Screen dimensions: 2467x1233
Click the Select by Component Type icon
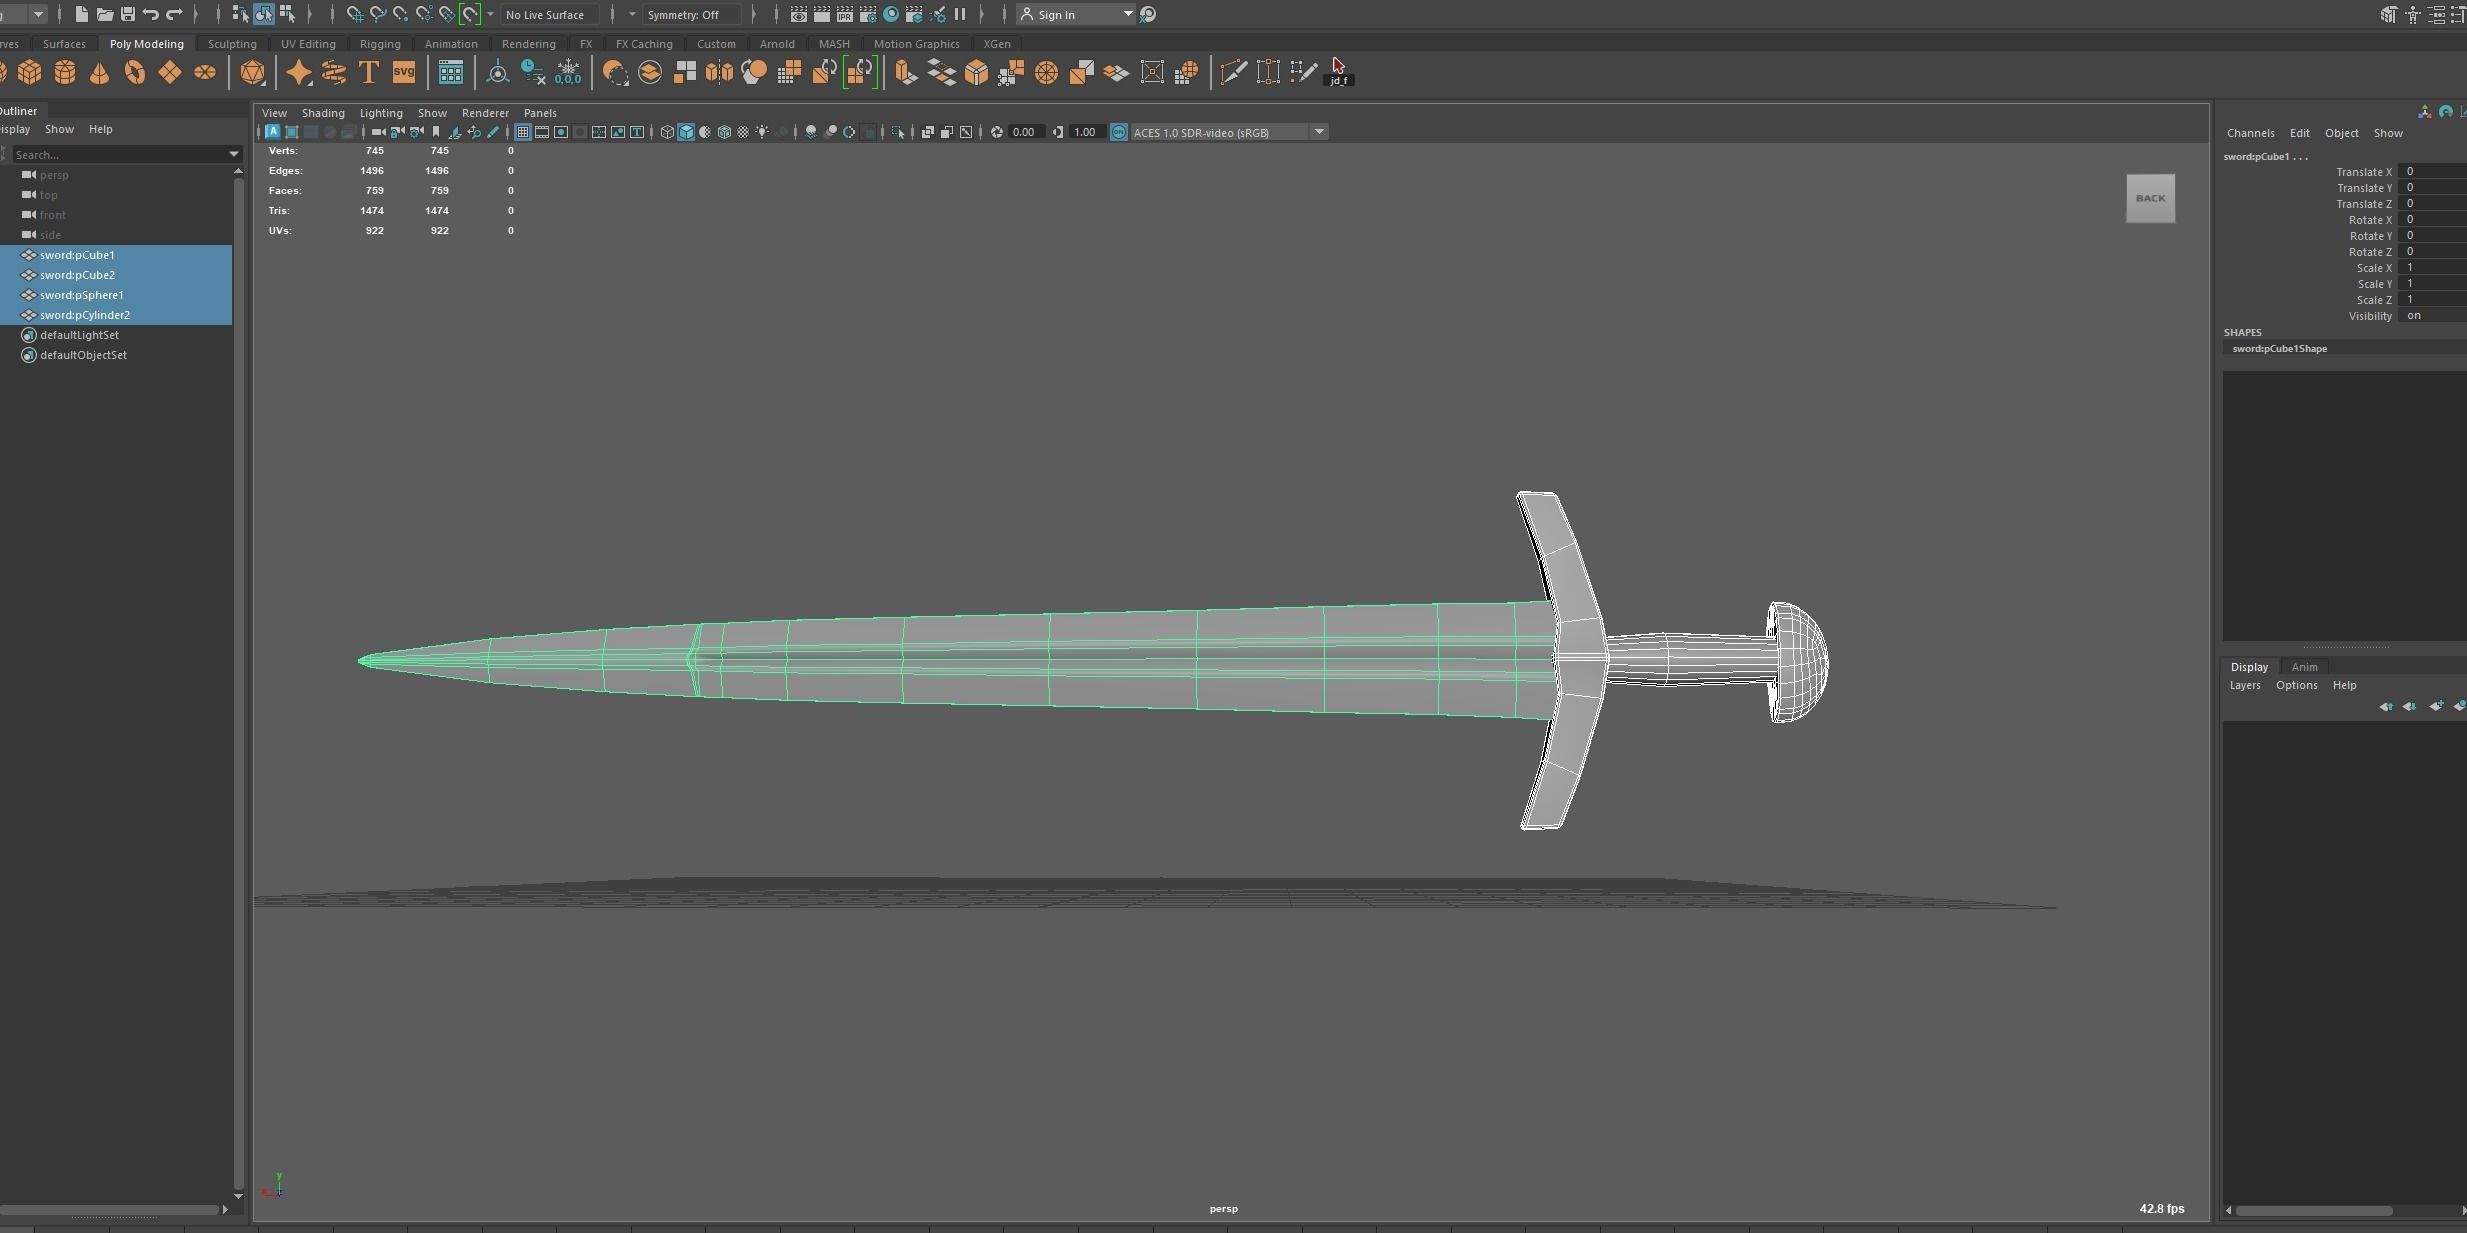(x=287, y=14)
